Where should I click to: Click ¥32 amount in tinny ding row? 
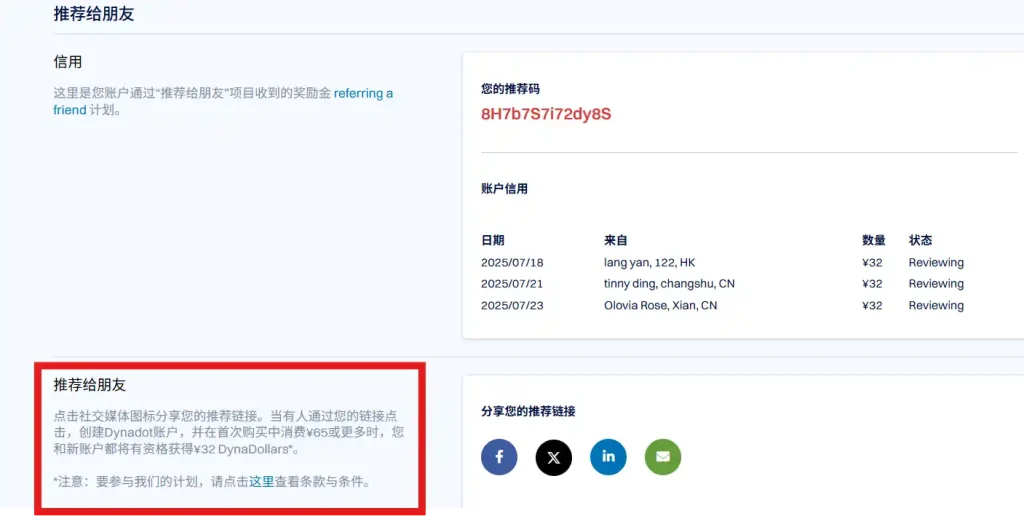tap(872, 283)
